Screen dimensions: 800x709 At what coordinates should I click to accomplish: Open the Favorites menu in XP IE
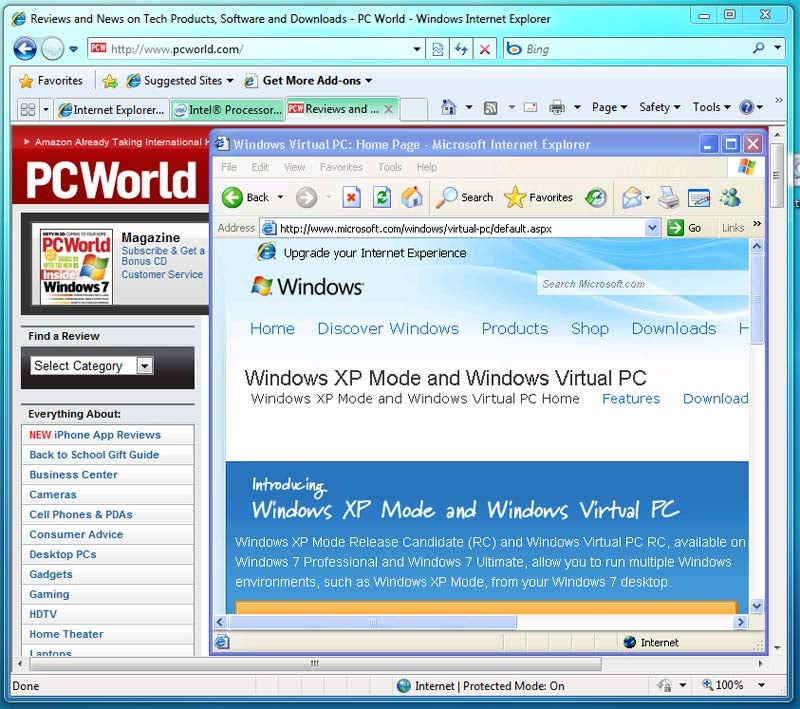341,167
